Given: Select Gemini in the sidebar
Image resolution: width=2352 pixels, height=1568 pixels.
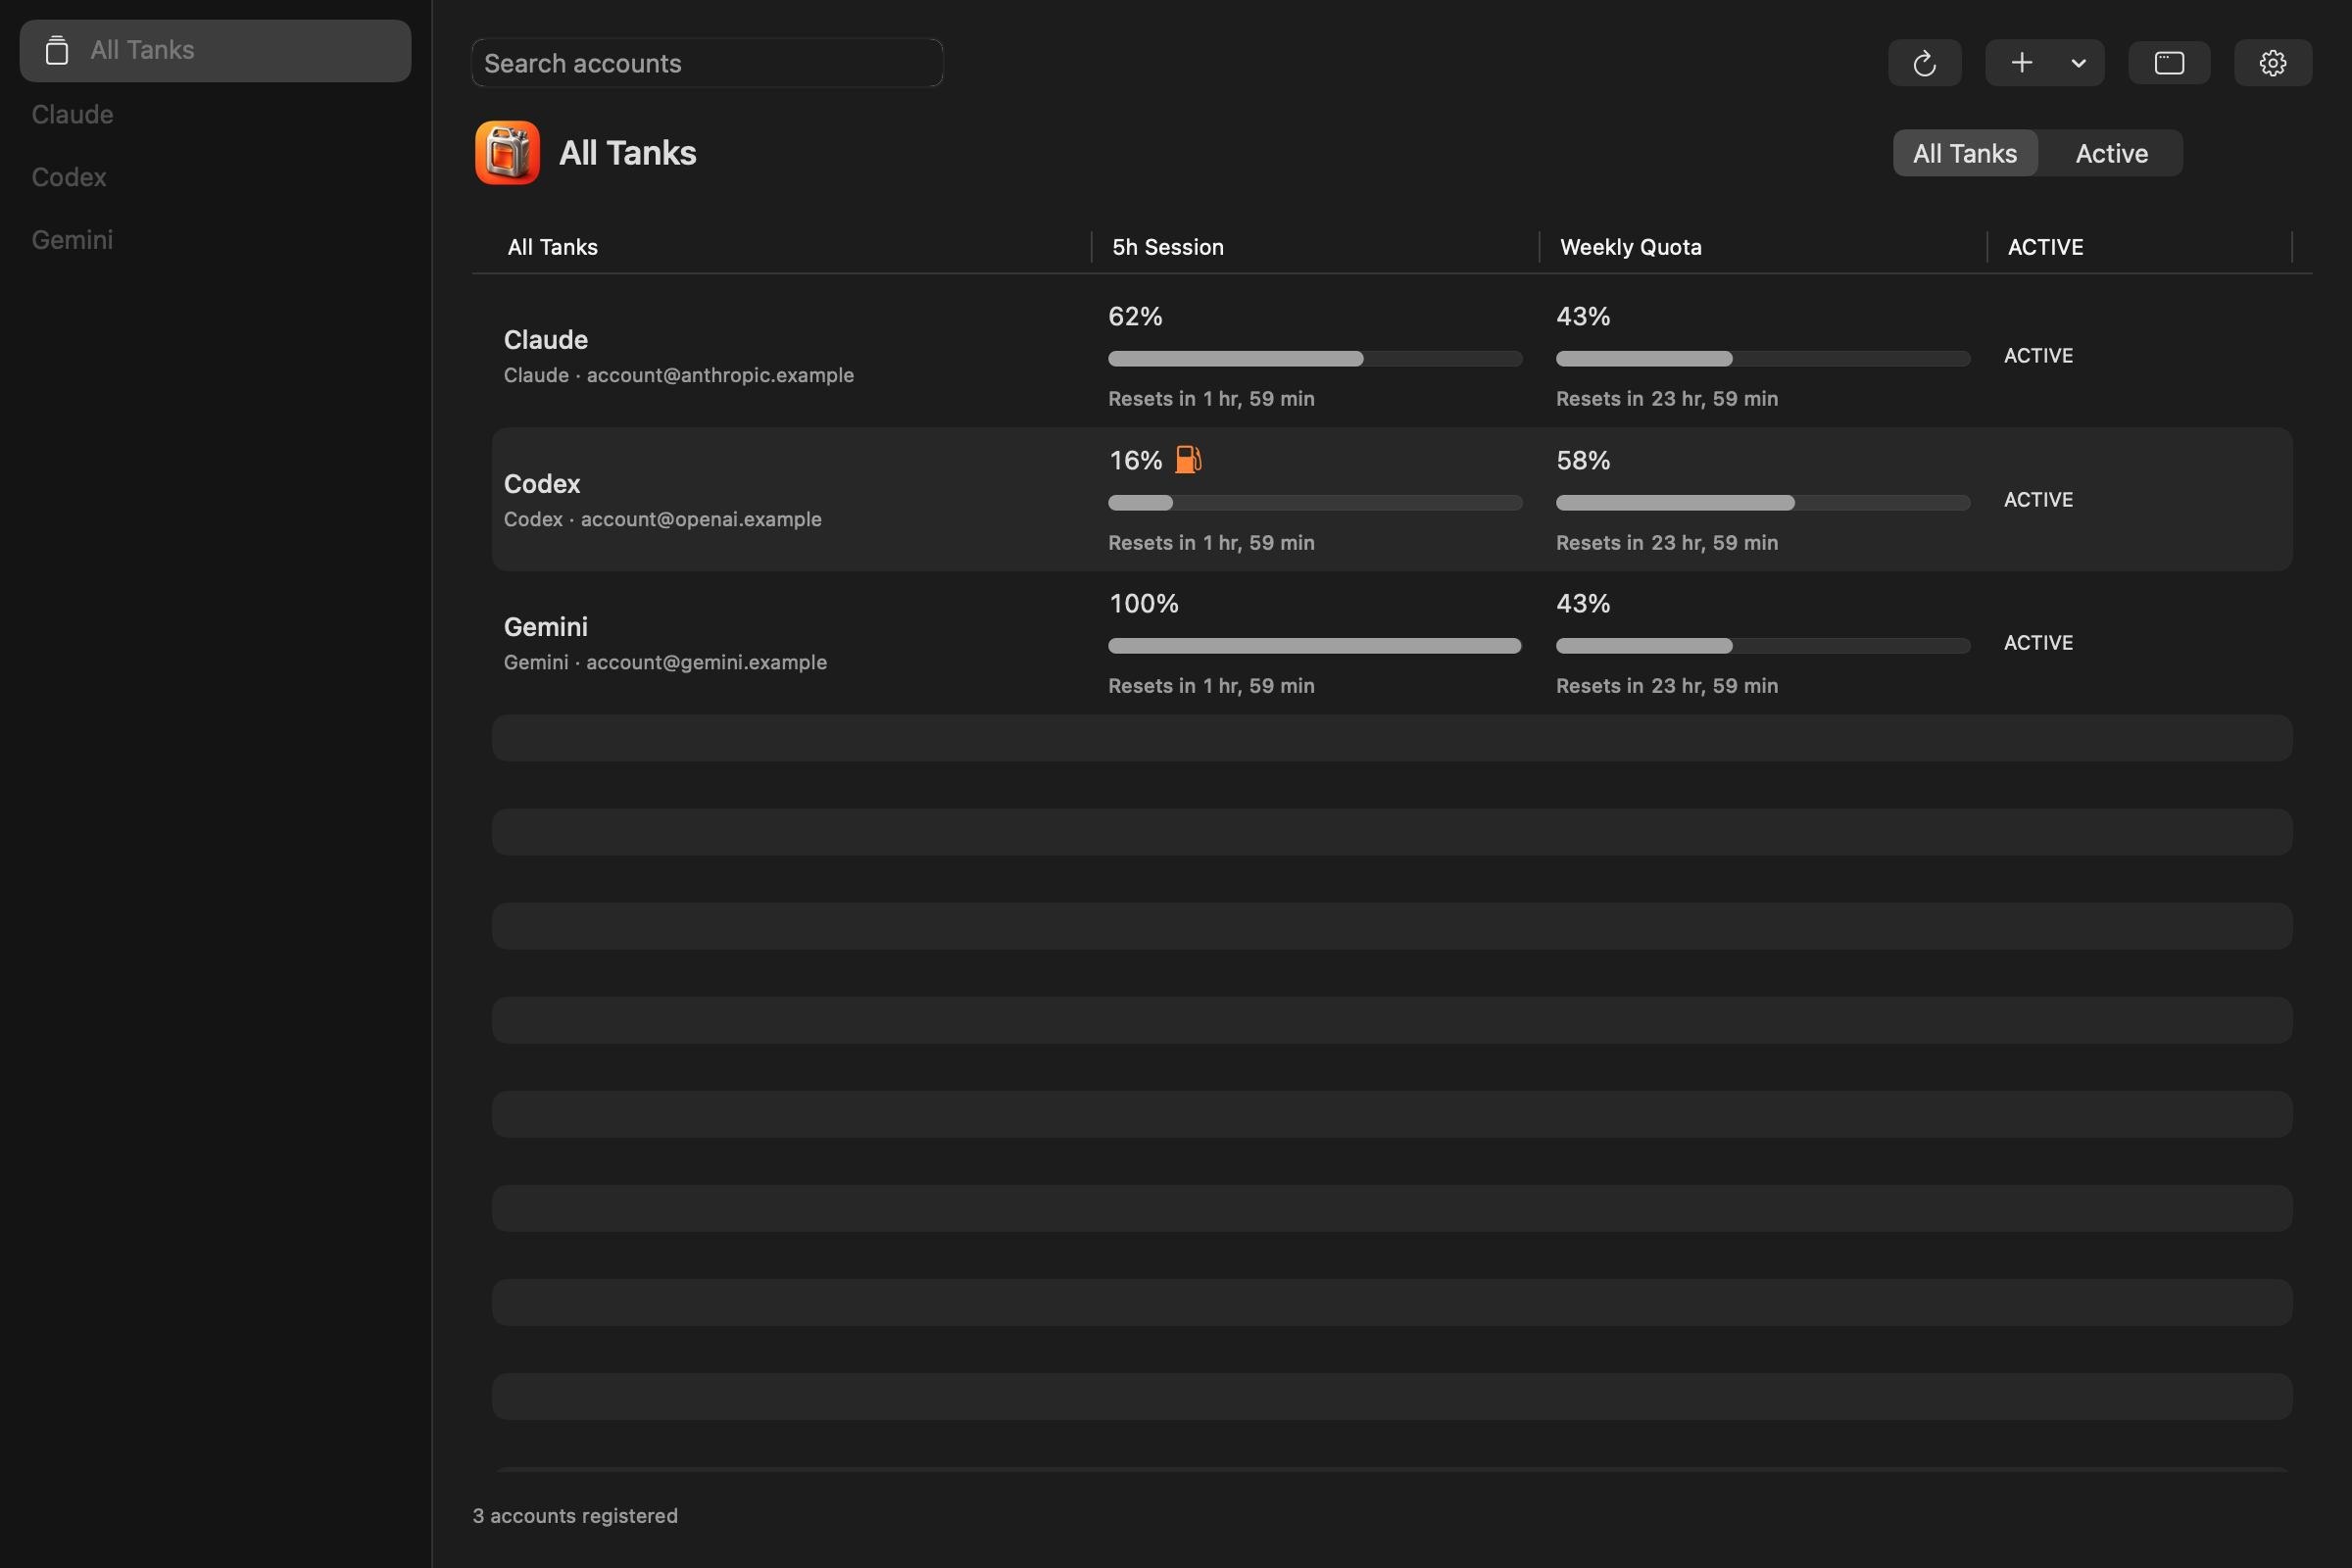Looking at the screenshot, I should pyautogui.click(x=72, y=240).
